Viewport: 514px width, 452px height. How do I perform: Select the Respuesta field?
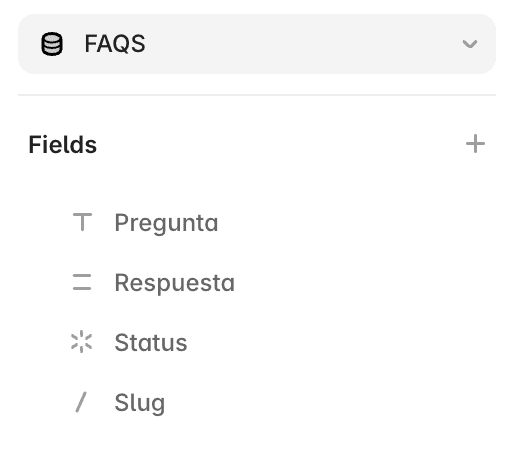[257, 282]
